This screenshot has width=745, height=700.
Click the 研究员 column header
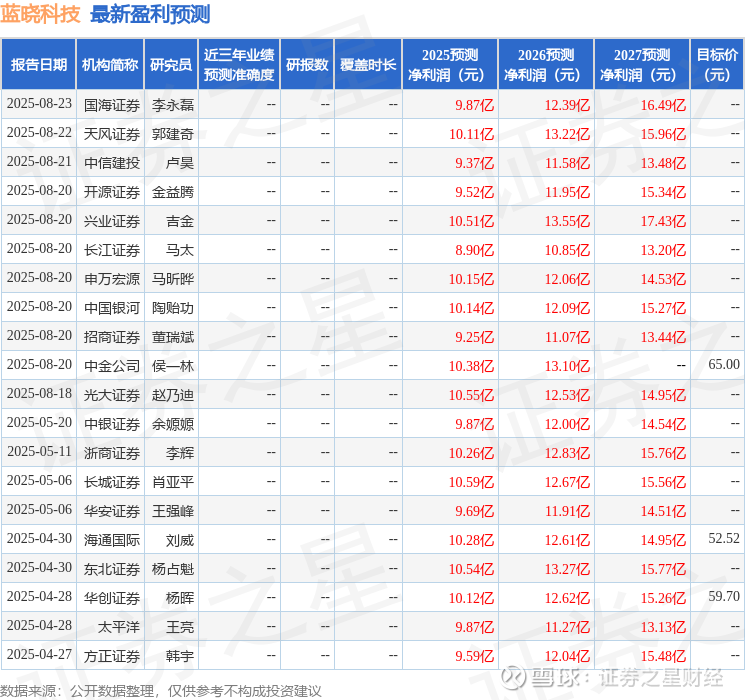171,65
